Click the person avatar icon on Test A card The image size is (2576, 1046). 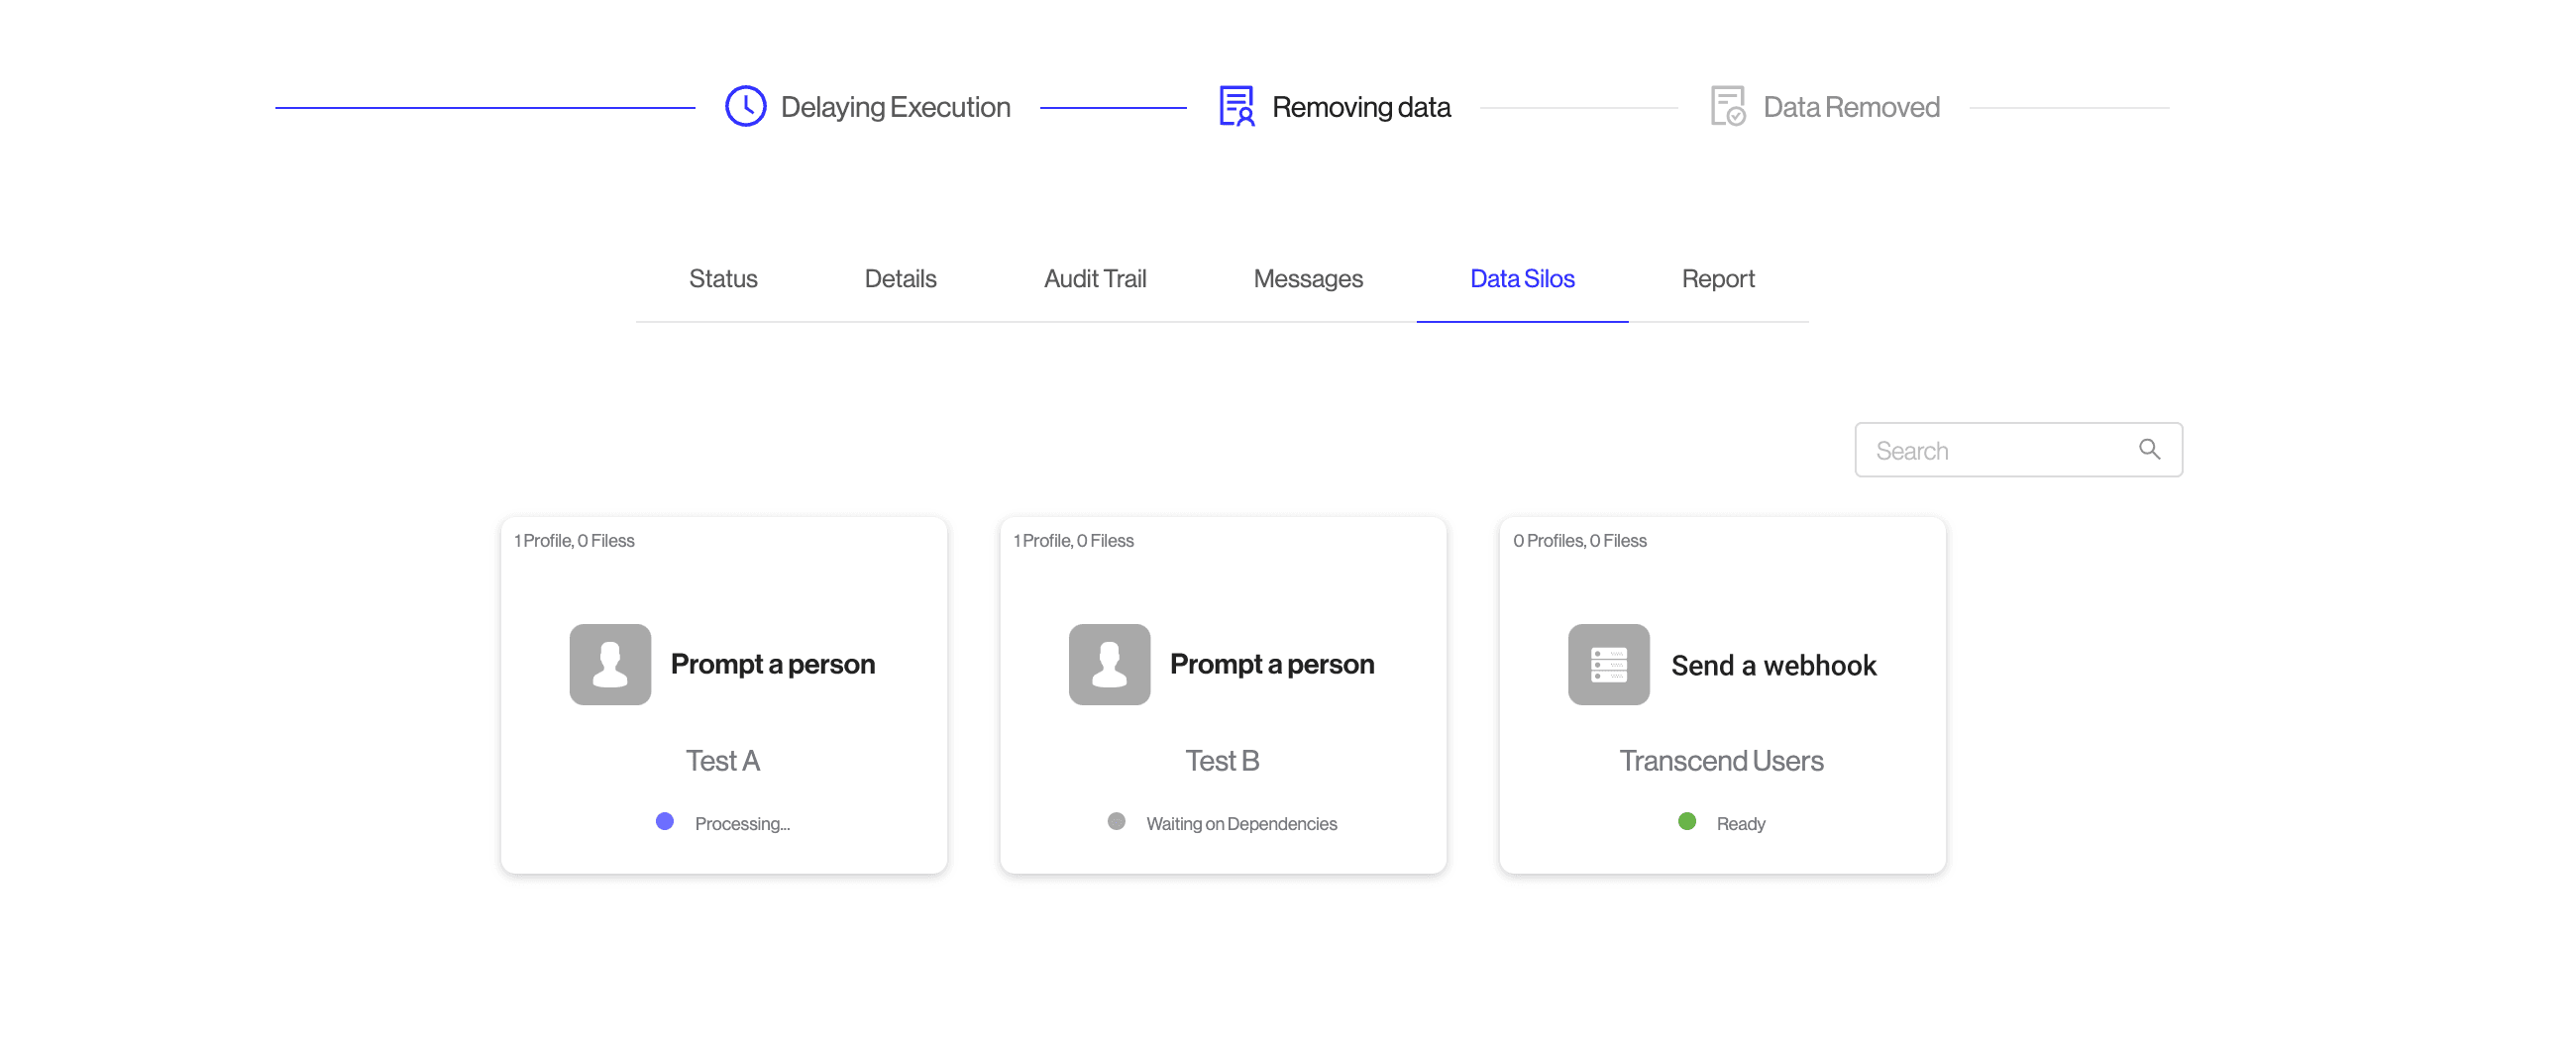point(610,665)
